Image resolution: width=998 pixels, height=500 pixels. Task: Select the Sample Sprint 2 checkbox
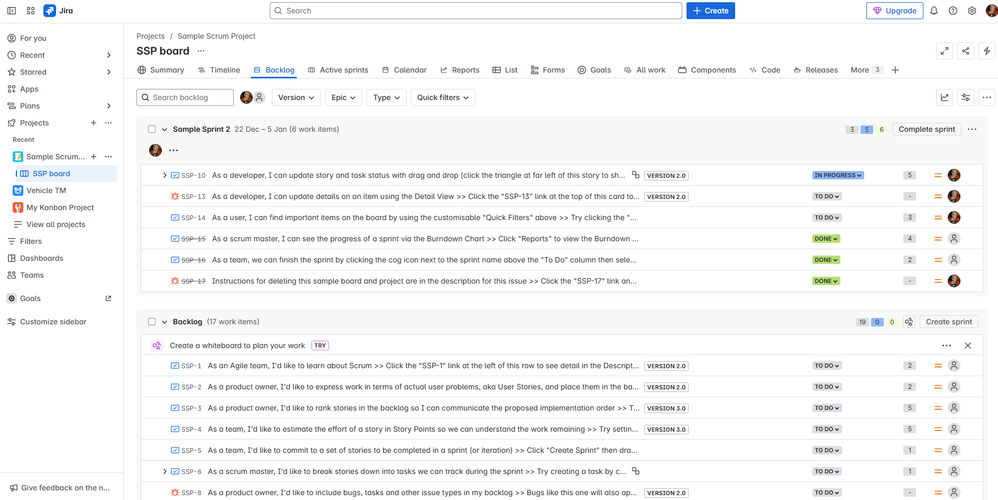tap(151, 129)
